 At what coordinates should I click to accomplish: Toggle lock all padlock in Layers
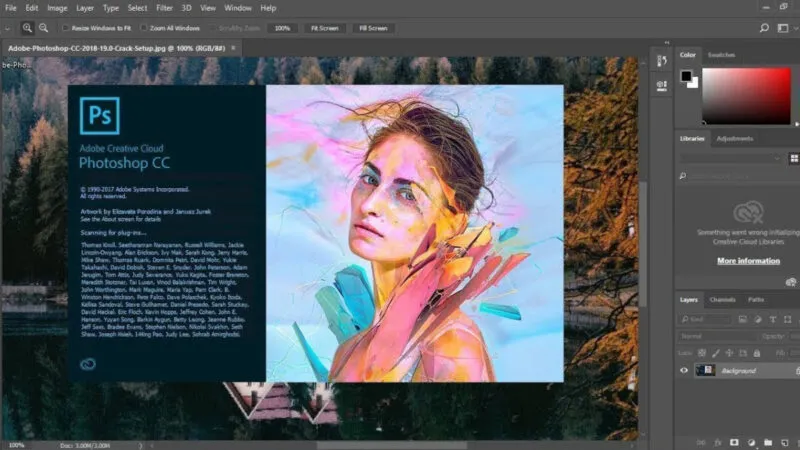[x=757, y=353]
